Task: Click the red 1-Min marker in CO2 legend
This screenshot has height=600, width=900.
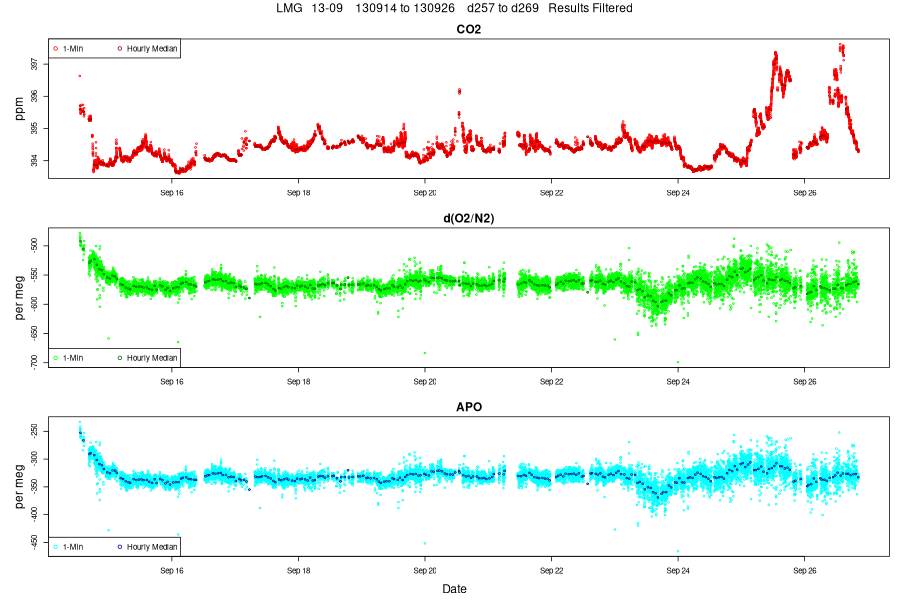Action: click(x=56, y=49)
